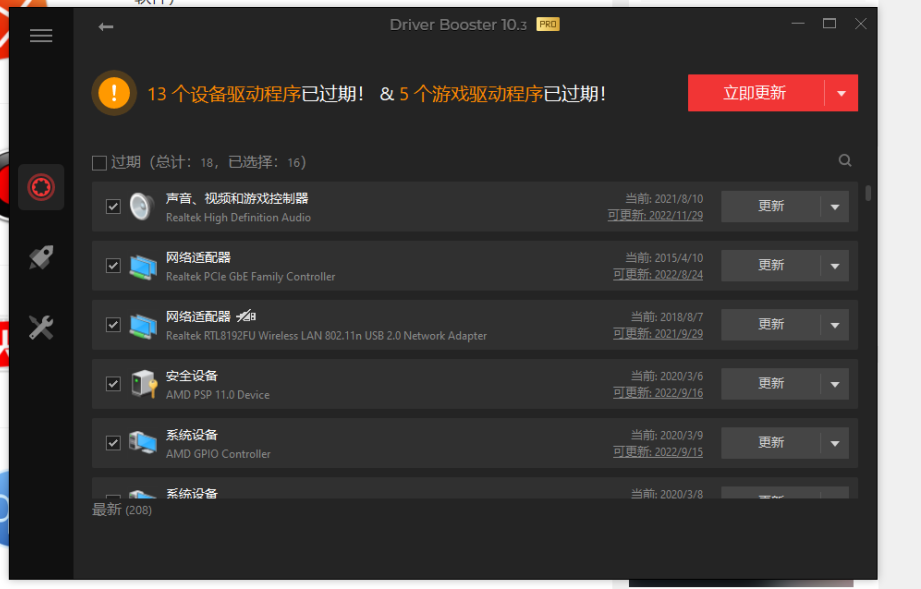921x589 pixels.
Task: Update the Realtek PCIe GbE driver
Action: (x=771, y=265)
